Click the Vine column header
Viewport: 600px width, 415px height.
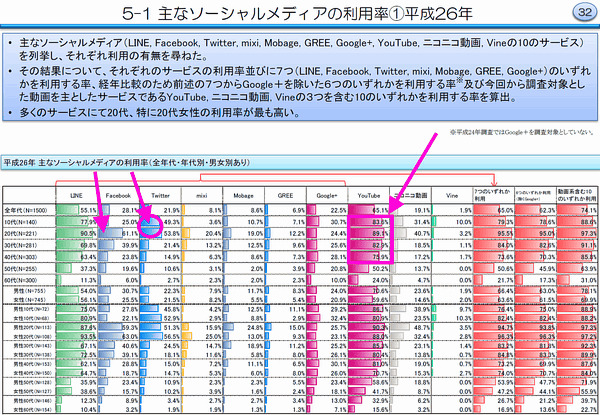[452, 195]
